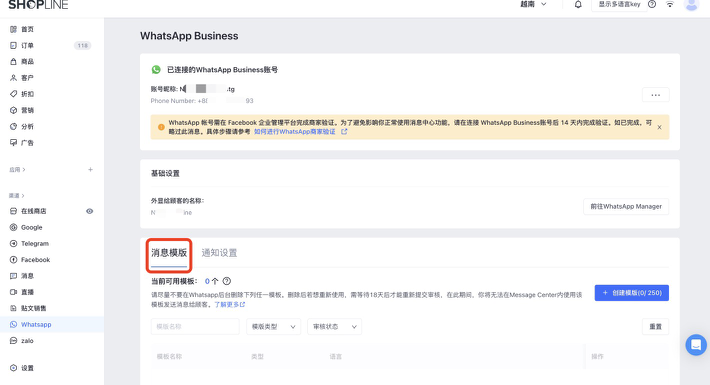Click the 显示多语言key button

click(x=619, y=5)
